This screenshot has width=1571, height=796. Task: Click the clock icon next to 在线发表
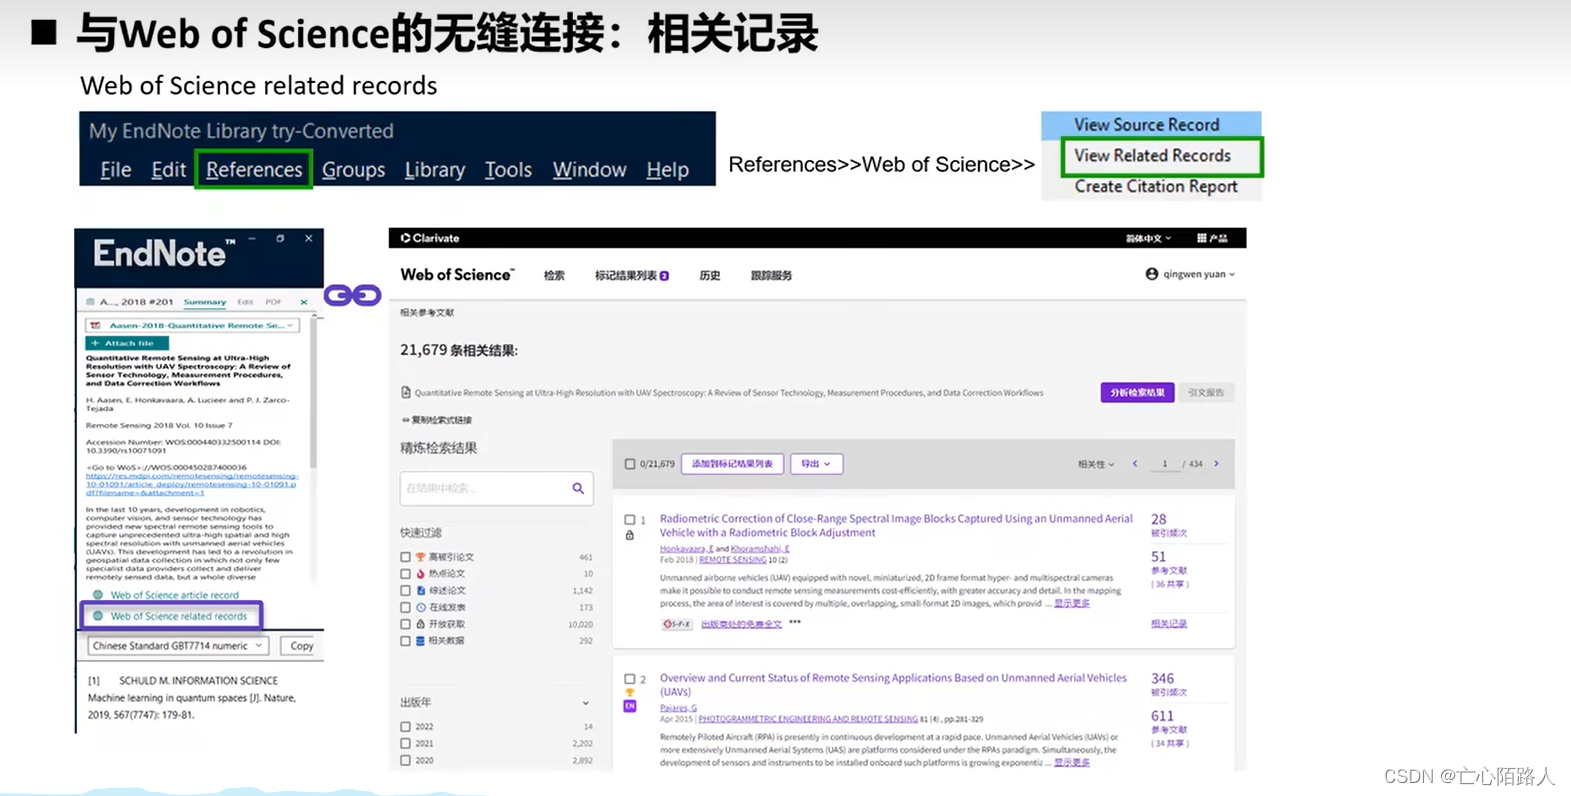(421, 607)
